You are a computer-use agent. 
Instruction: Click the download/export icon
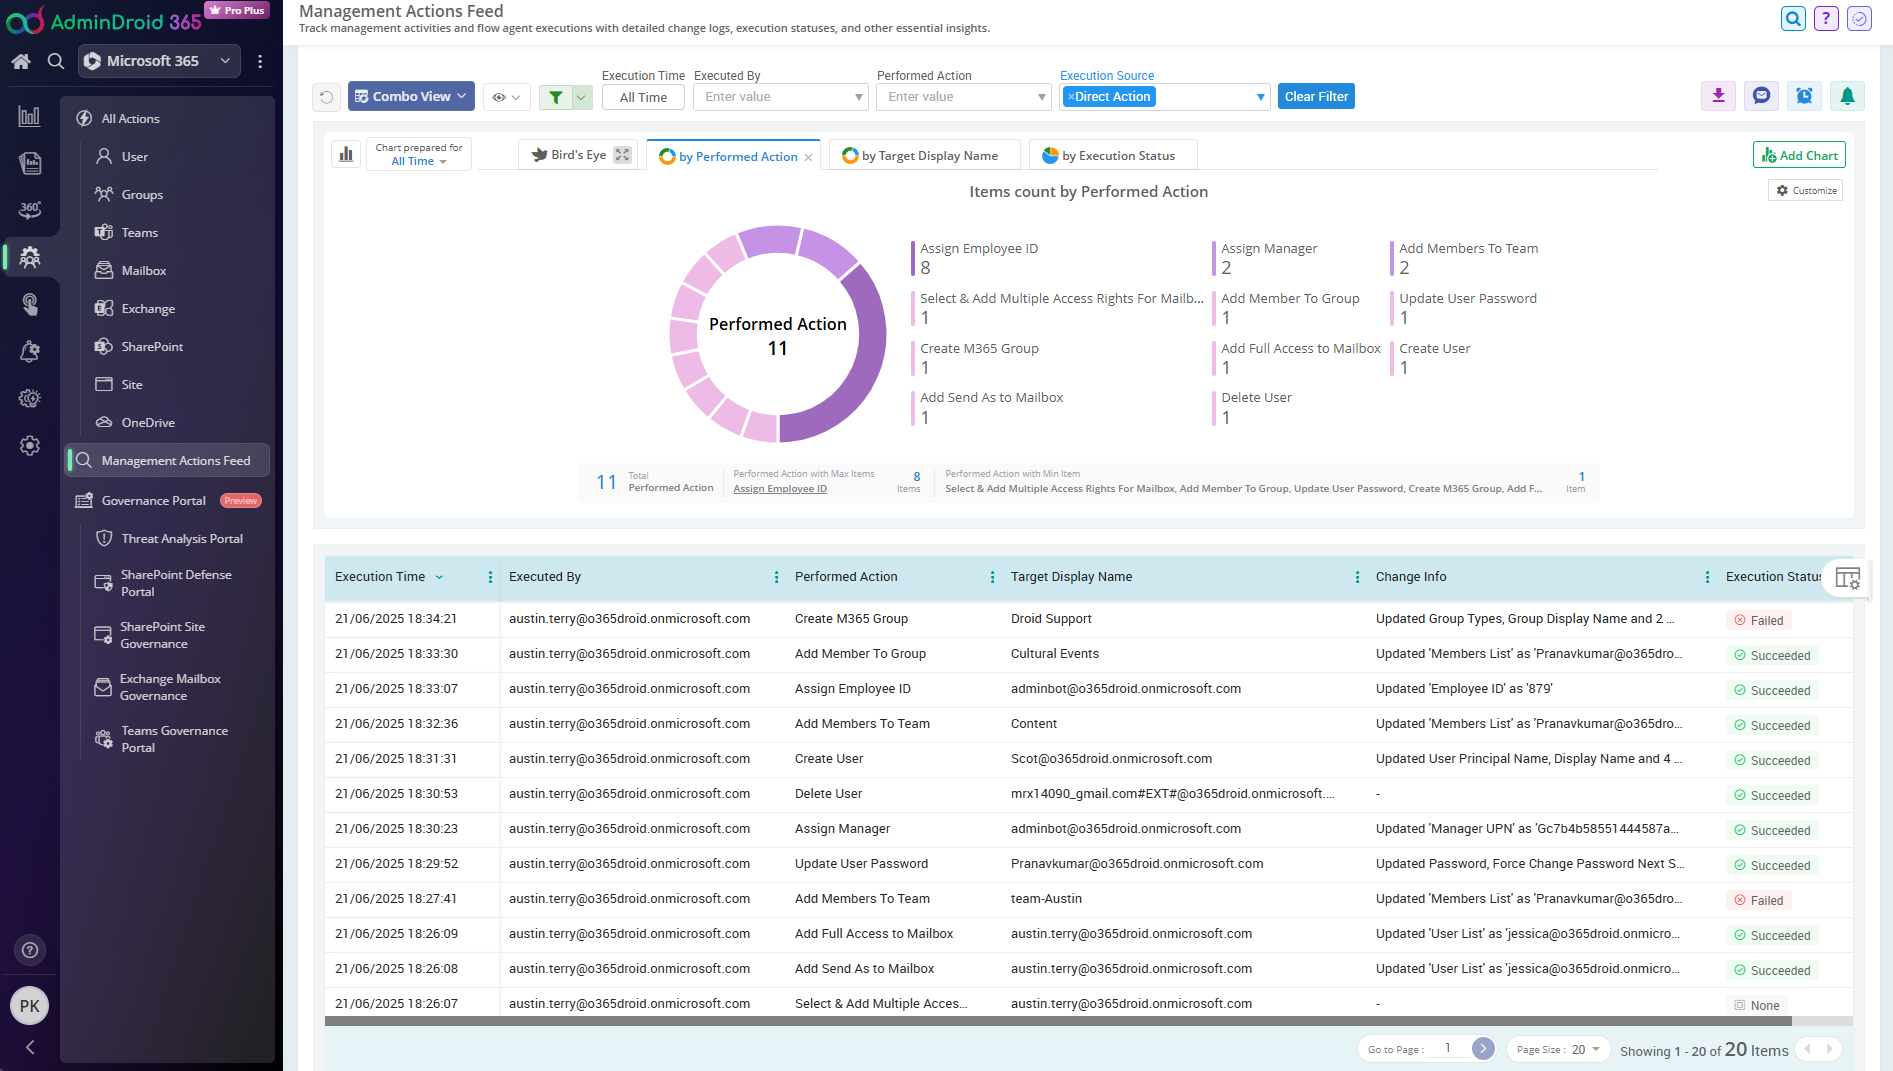[x=1718, y=96]
